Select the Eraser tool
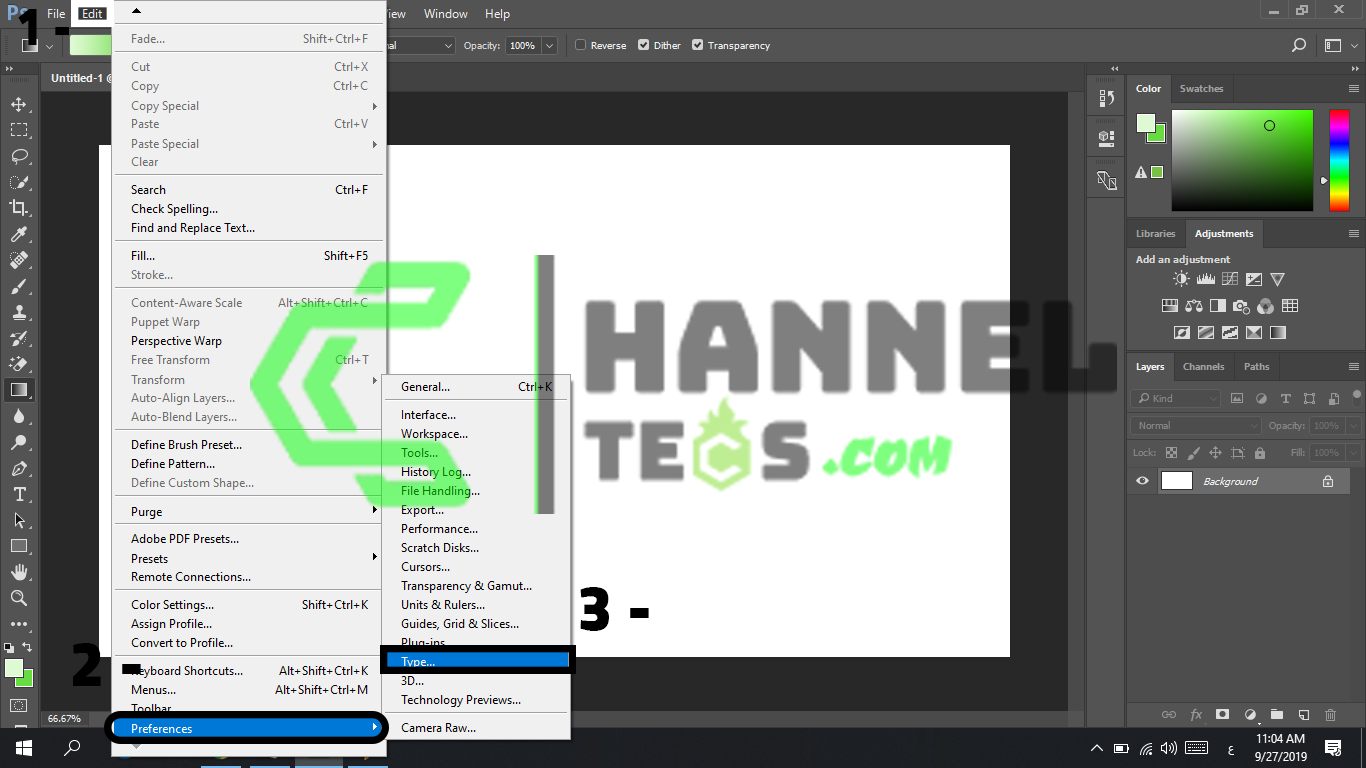 tap(19, 364)
